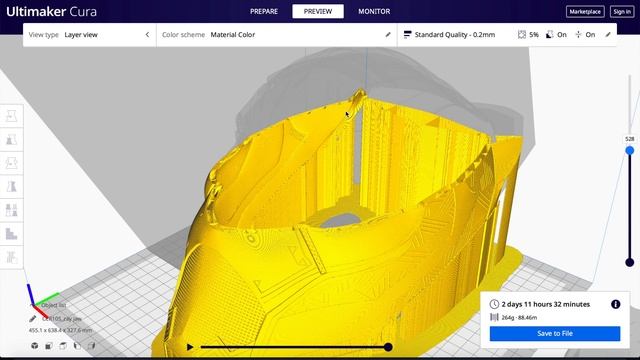The height and width of the screenshot is (360, 640).
Task: Click the '5%' infill value
Action: (534, 35)
